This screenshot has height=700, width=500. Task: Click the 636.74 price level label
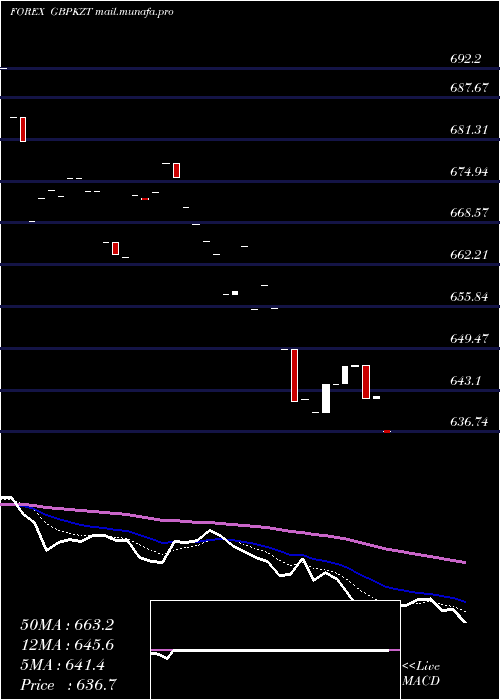coord(469,422)
